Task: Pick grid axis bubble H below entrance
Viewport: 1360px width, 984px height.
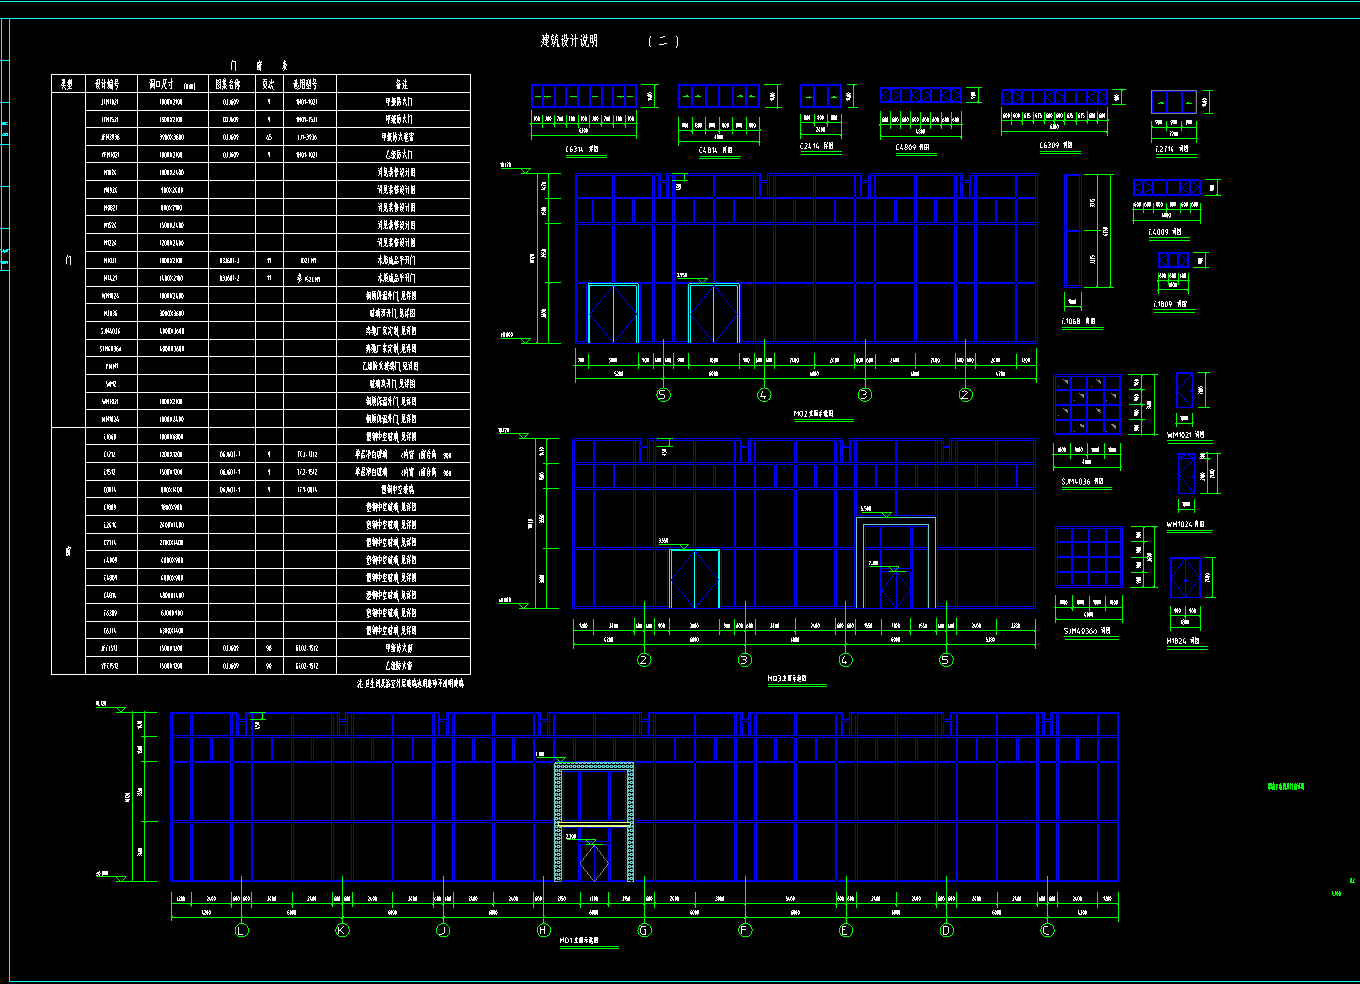Action: [543, 930]
